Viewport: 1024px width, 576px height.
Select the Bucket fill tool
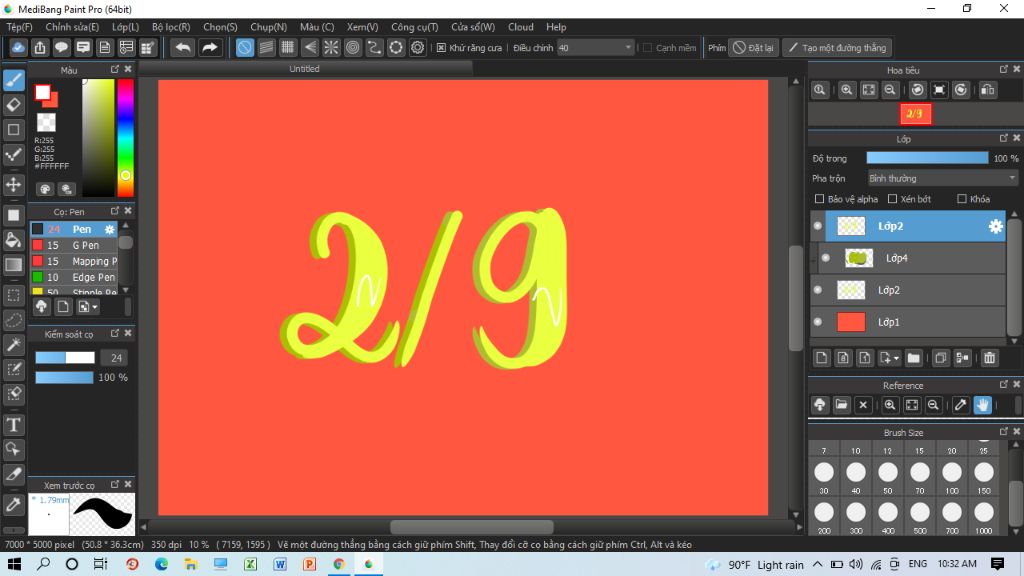(14, 240)
